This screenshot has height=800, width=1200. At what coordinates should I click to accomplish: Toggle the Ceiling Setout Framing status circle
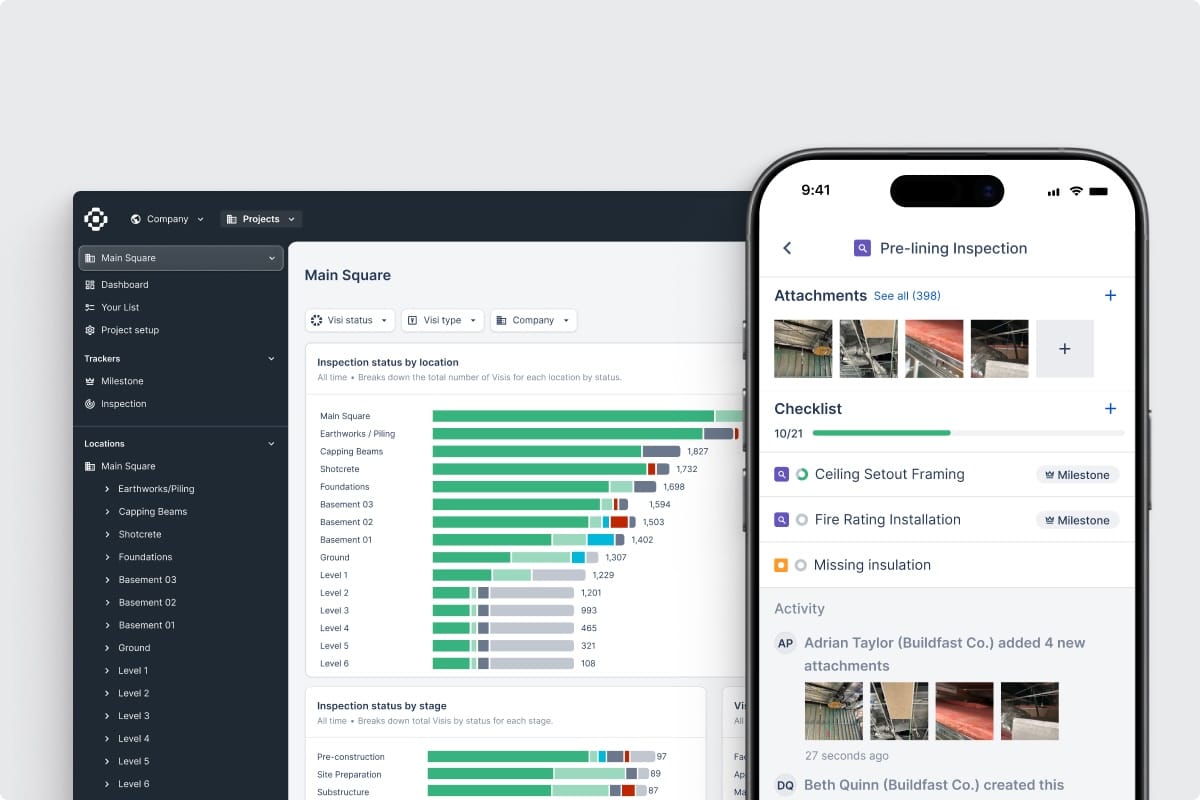pos(801,474)
